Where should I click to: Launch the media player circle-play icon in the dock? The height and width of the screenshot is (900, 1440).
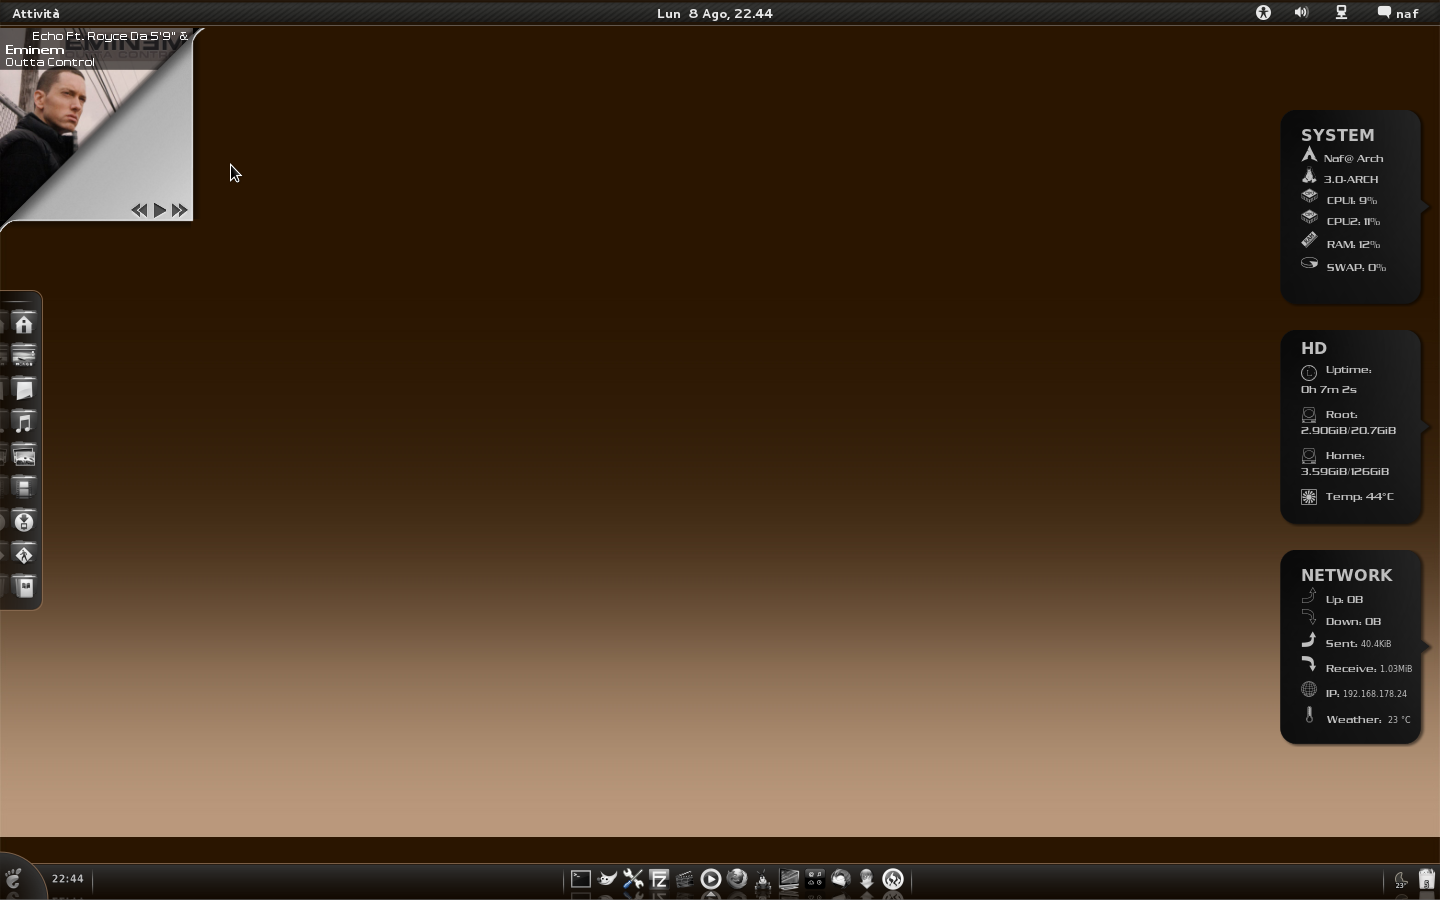point(711,879)
